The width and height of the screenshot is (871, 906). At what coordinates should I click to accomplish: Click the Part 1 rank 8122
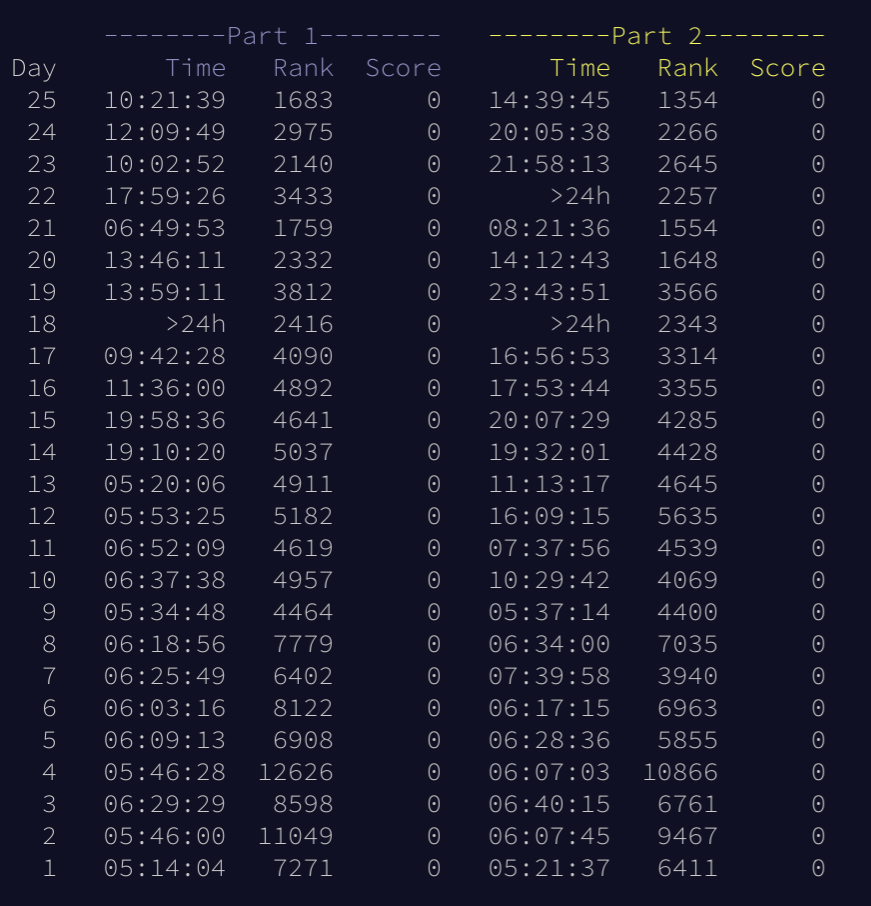pyautogui.click(x=303, y=708)
